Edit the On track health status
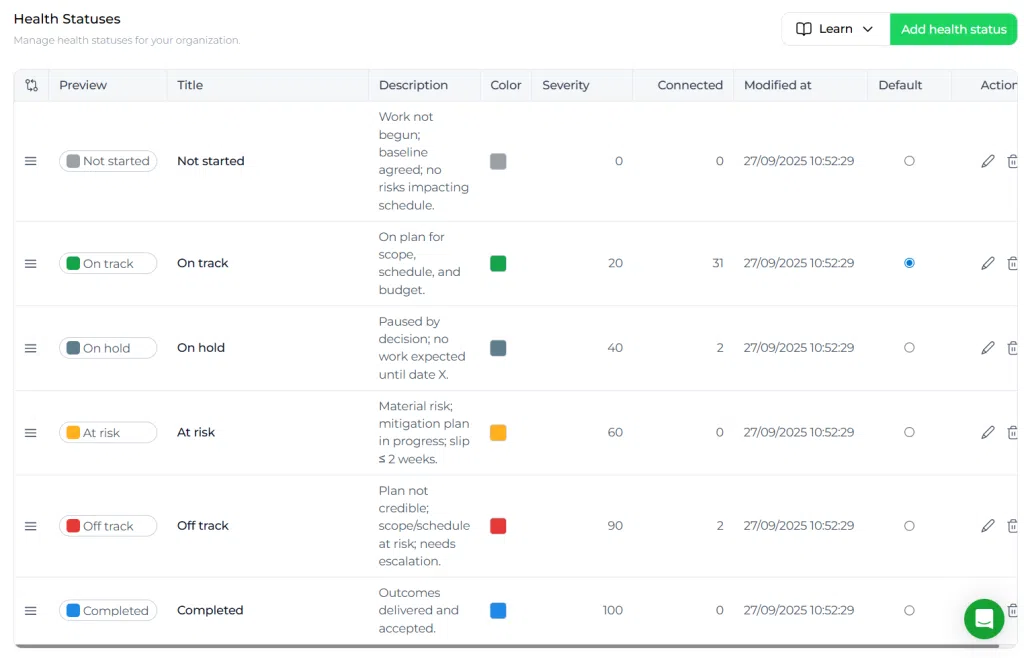 [987, 263]
